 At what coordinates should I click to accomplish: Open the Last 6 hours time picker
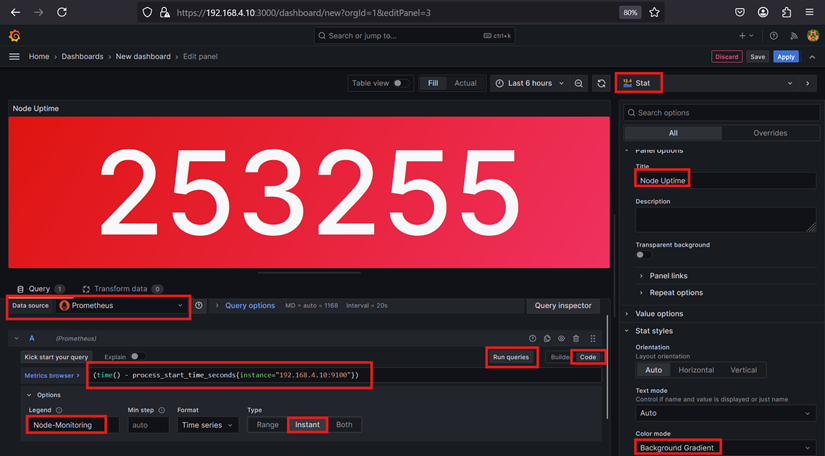530,83
